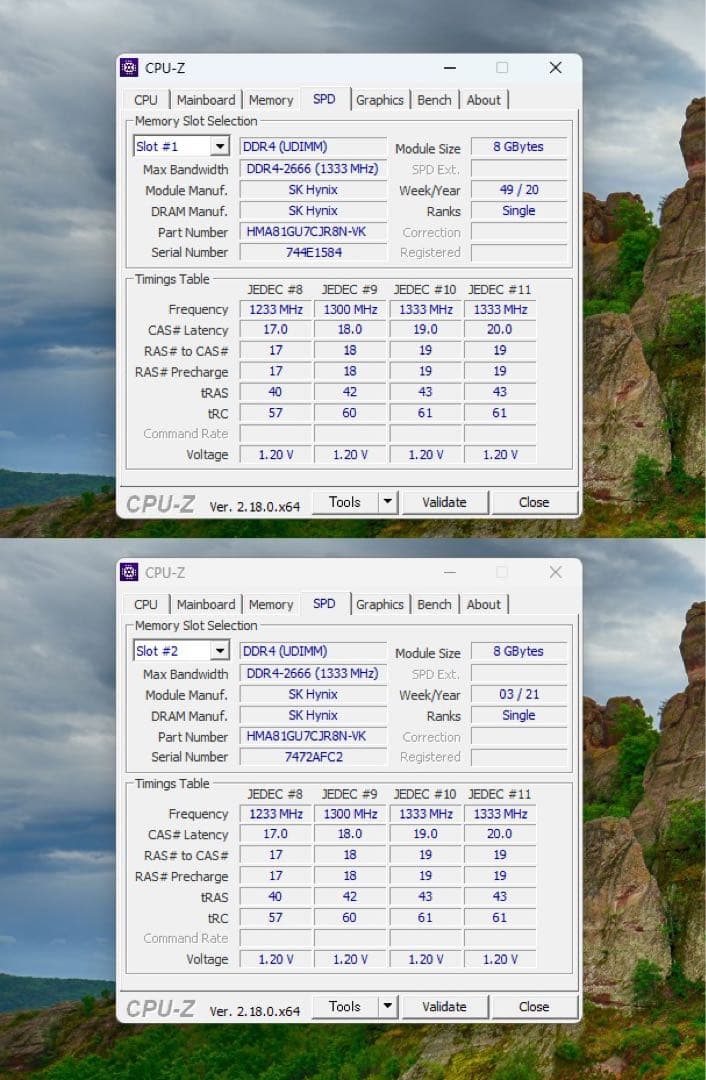Click the empty SPD Ext. field in Slot #1 window

pos(519,169)
